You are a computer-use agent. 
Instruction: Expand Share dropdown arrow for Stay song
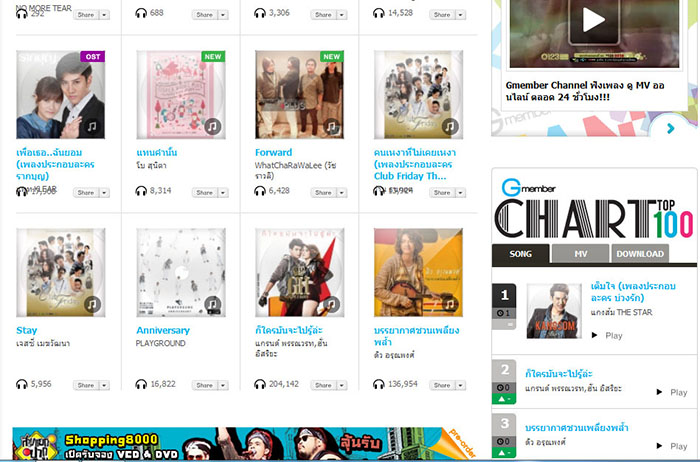tap(104, 385)
